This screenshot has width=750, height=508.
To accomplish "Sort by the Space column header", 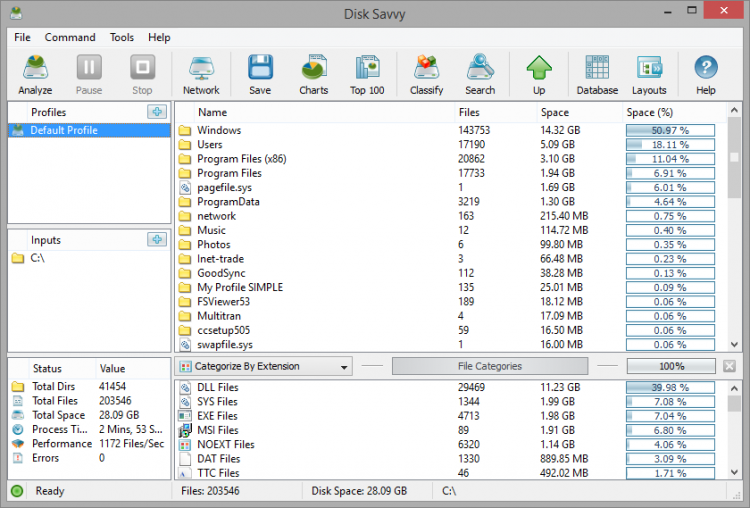I will click(x=580, y=112).
